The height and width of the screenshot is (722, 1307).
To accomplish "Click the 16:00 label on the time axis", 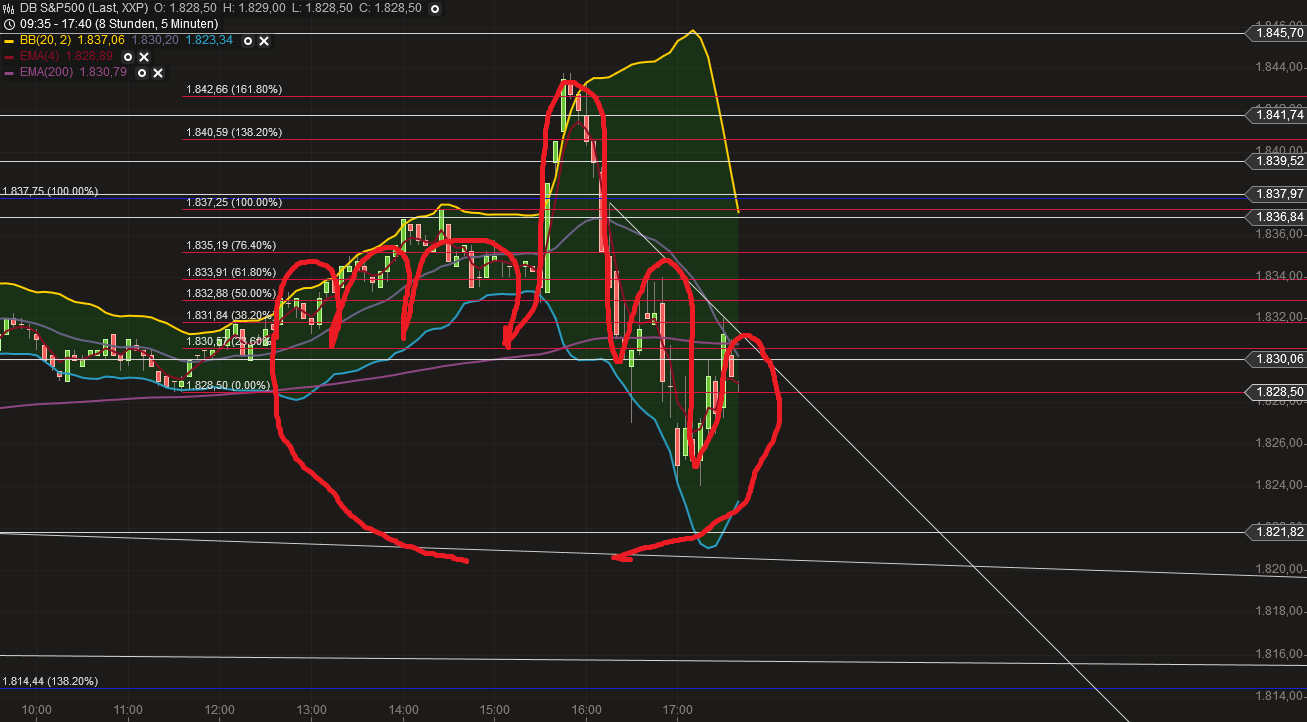I will (x=586, y=710).
